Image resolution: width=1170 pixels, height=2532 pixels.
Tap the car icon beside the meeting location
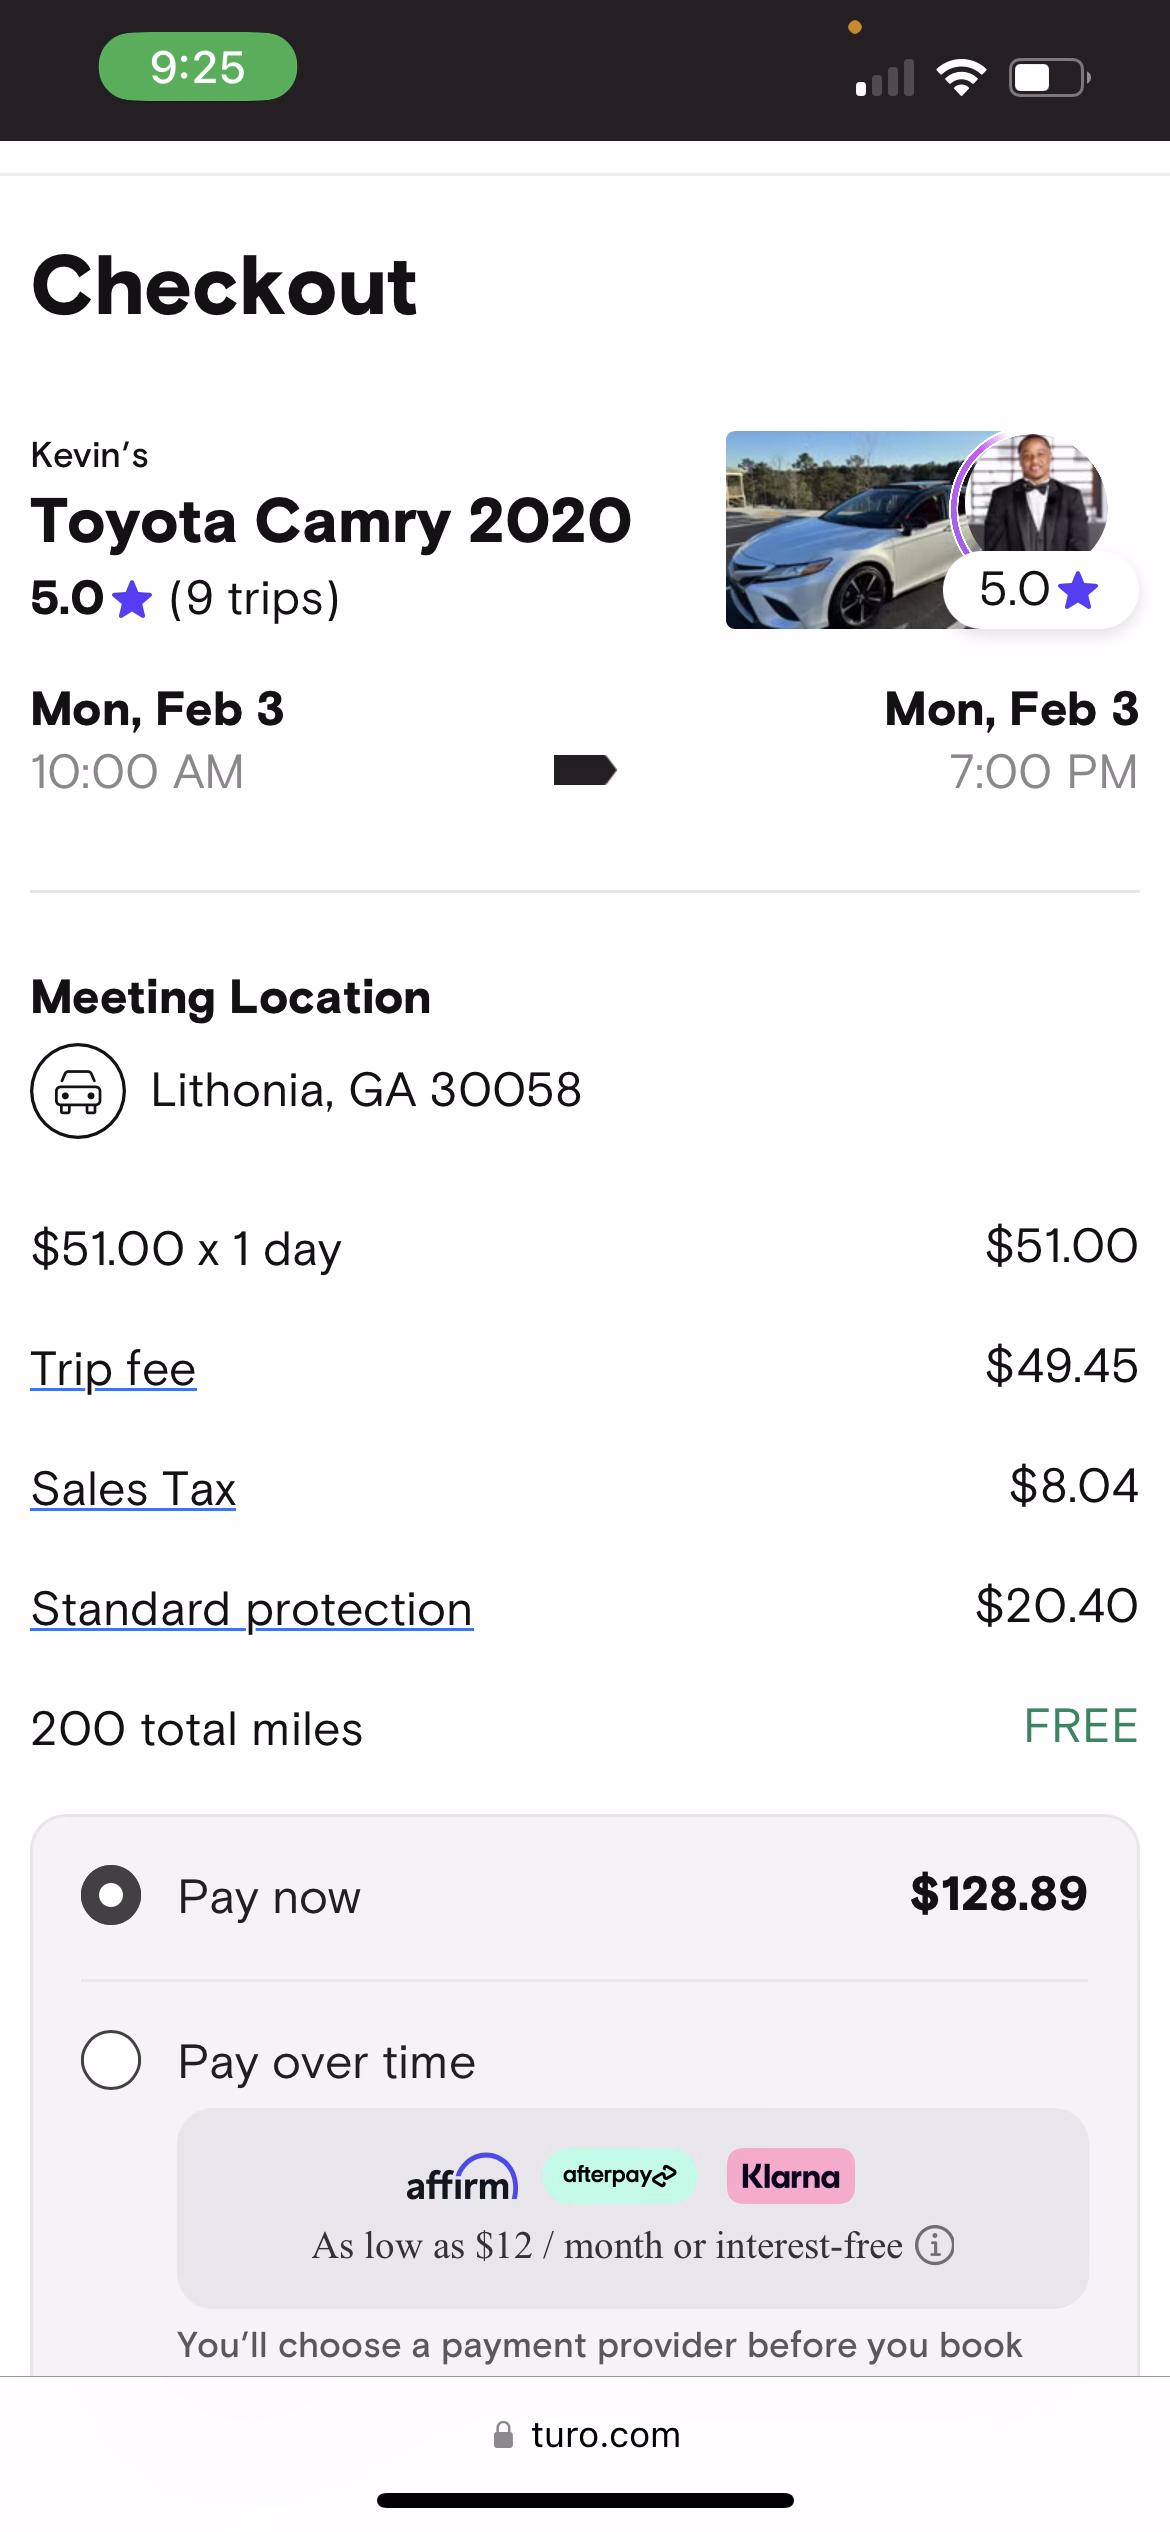(x=78, y=1090)
